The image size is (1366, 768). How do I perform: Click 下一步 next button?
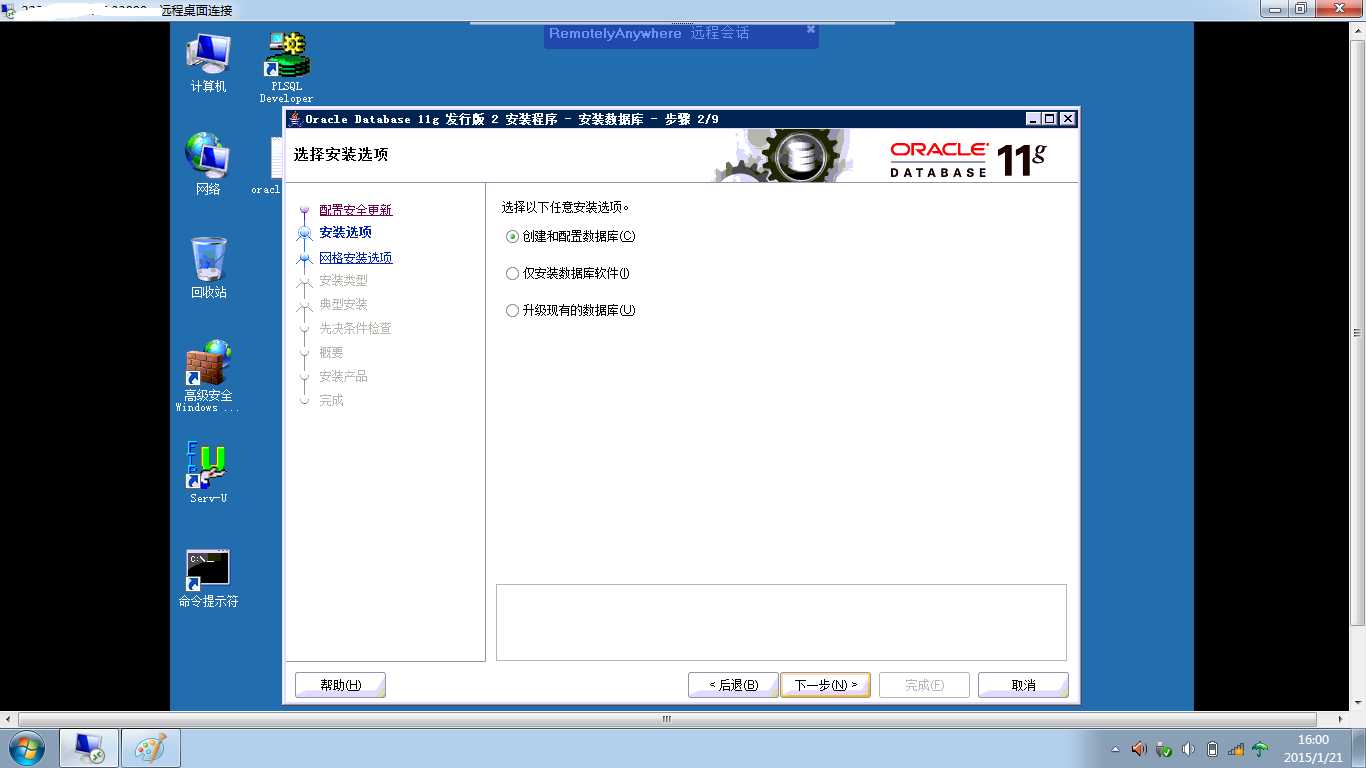825,685
